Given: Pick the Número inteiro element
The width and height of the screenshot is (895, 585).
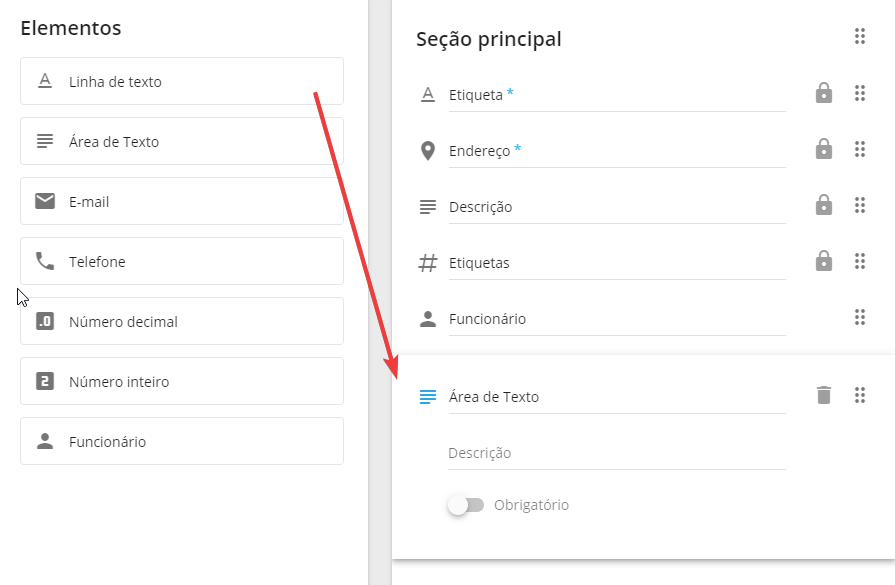Looking at the screenshot, I should click(x=182, y=381).
